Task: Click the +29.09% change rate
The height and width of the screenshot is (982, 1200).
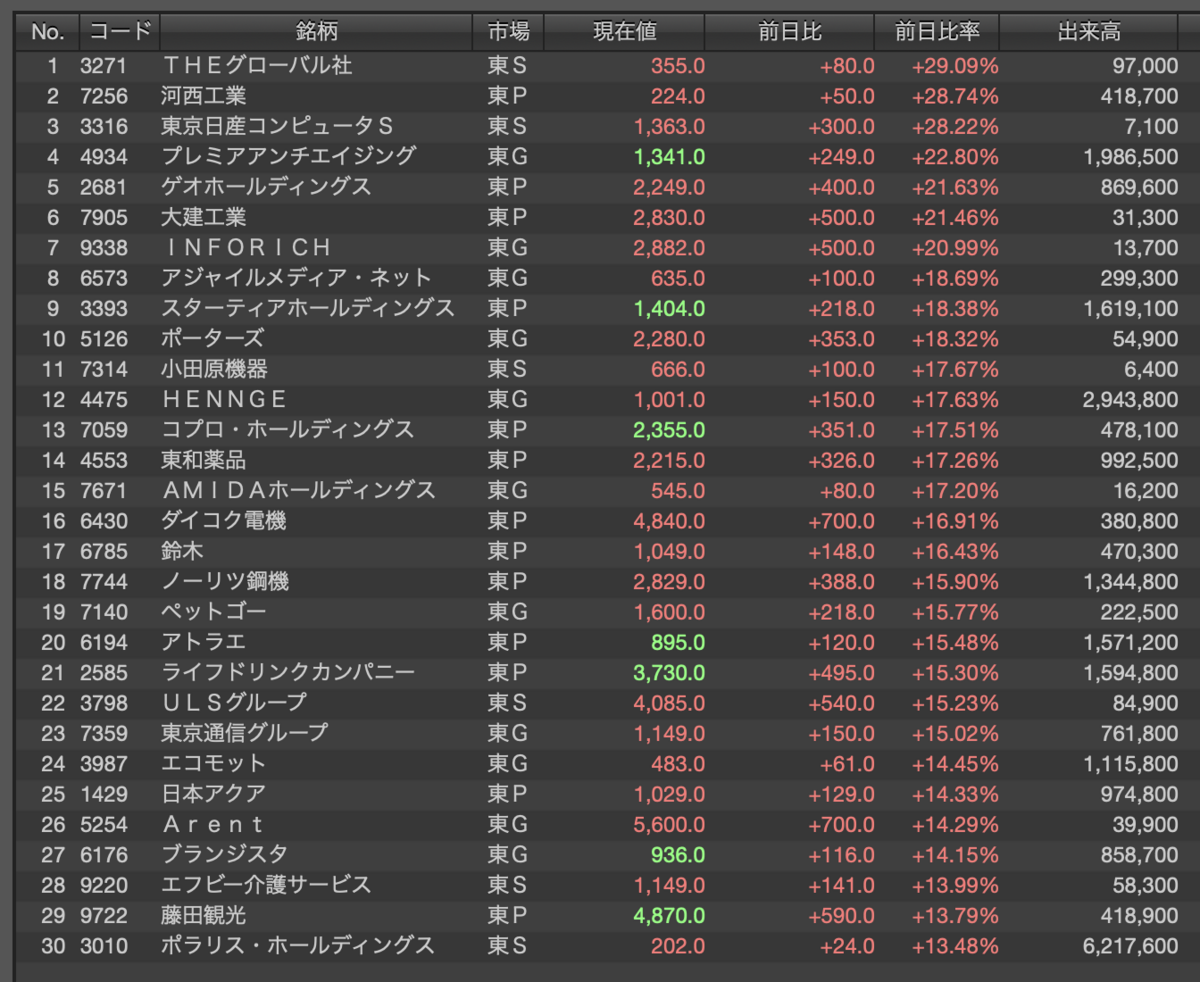Action: tap(955, 66)
